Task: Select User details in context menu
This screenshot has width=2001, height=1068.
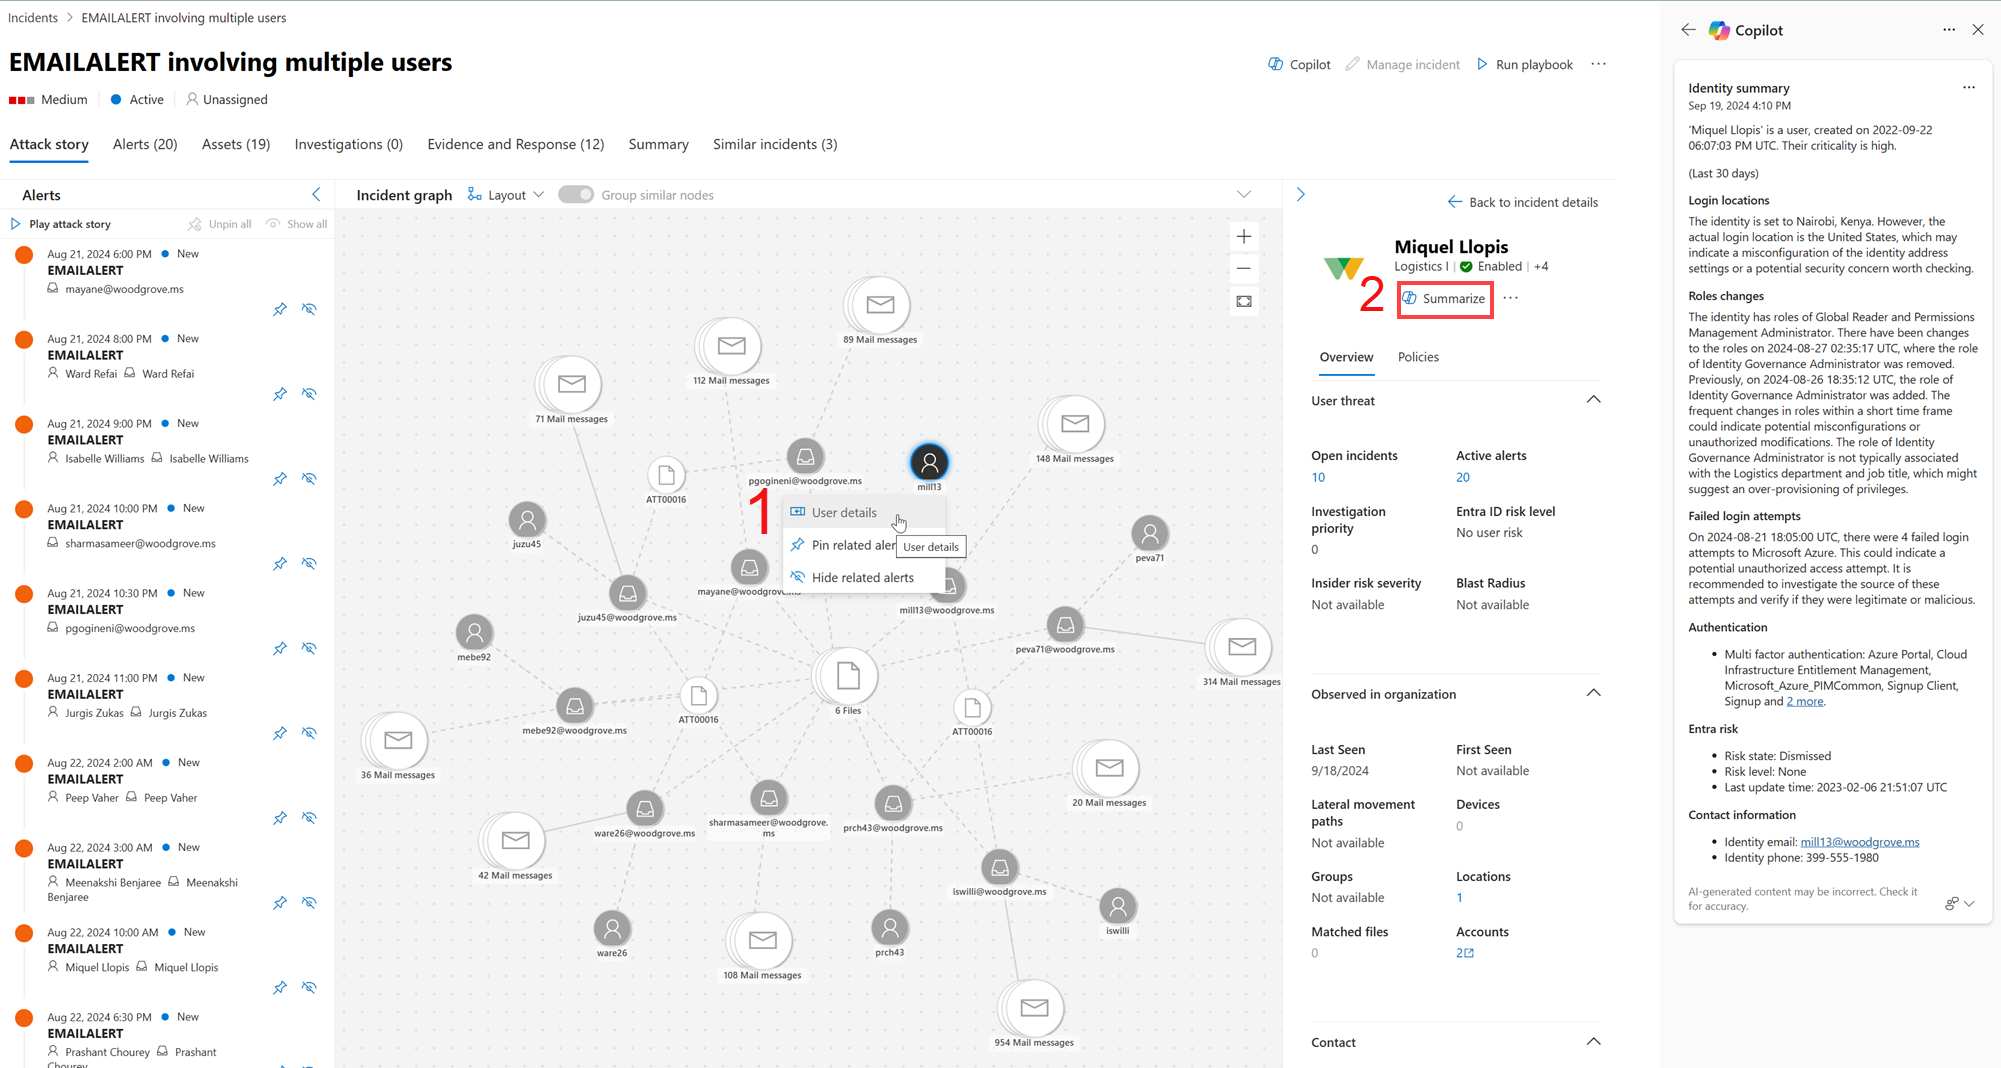Action: [863, 513]
